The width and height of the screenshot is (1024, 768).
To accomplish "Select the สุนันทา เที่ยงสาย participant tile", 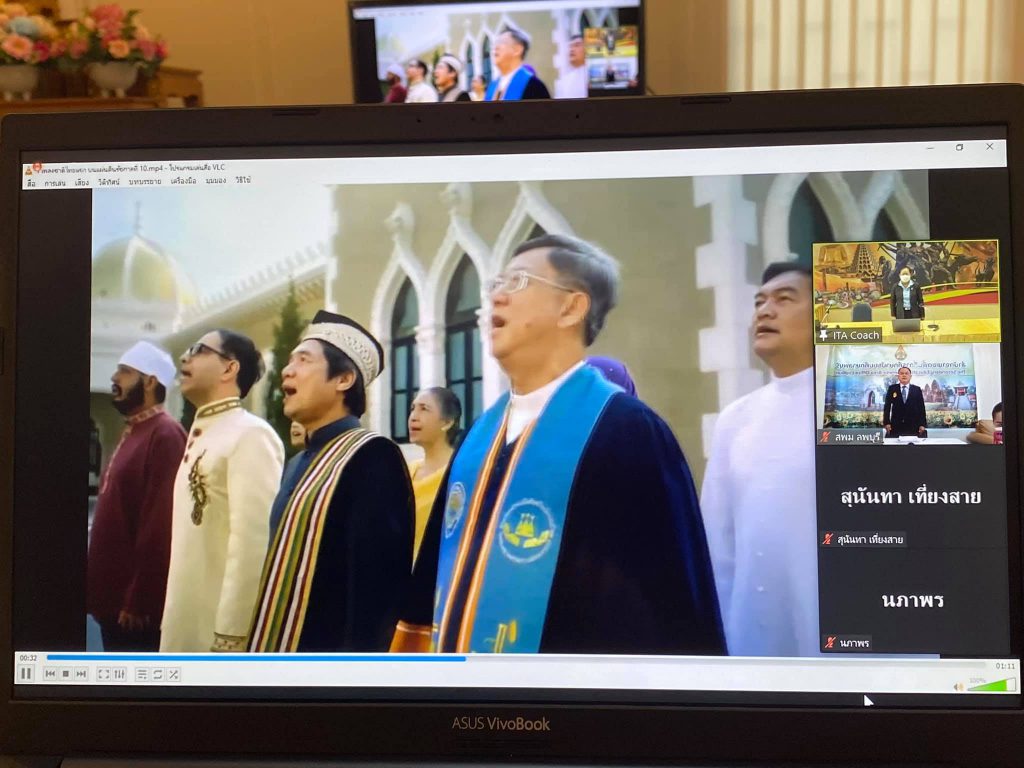I will point(910,497).
